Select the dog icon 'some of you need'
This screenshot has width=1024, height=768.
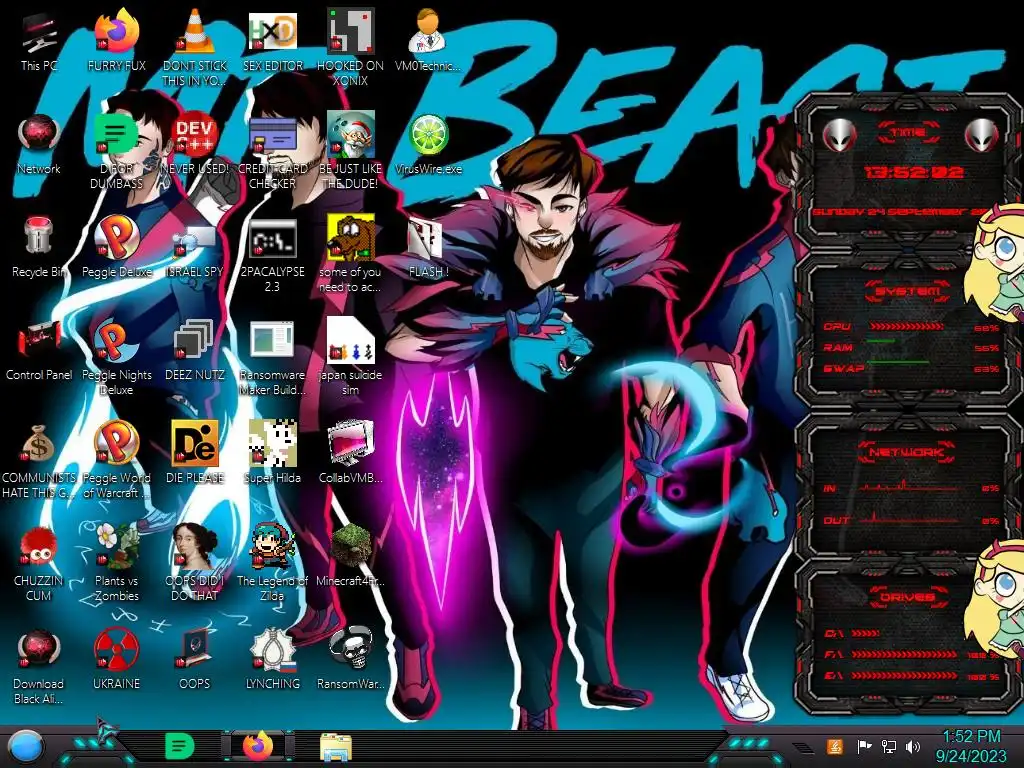[x=351, y=238]
